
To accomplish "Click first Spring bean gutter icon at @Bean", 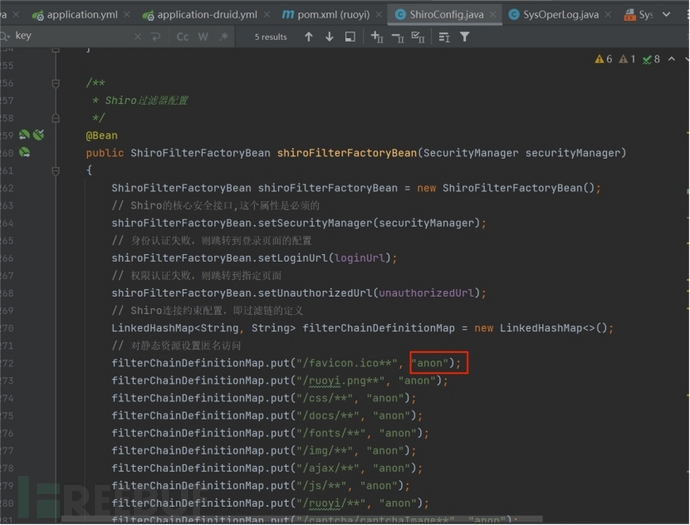I will [25, 135].
